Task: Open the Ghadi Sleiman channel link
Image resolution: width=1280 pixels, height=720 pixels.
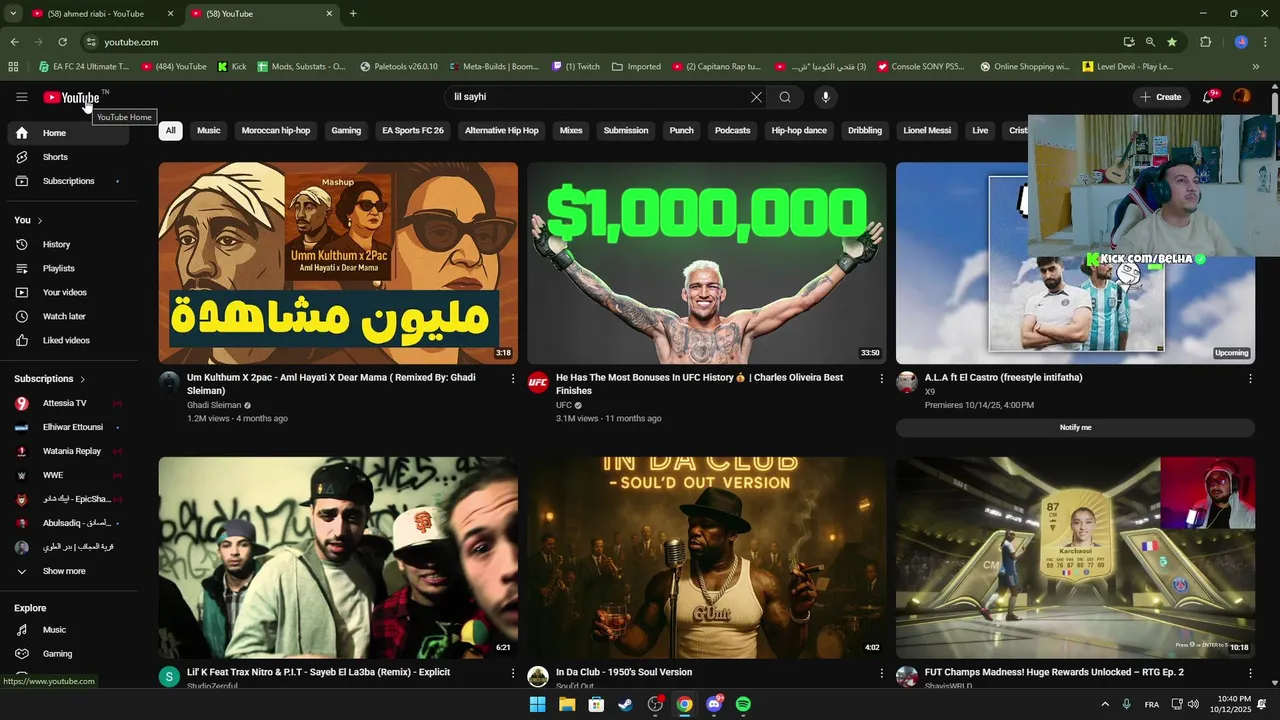Action: pyautogui.click(x=214, y=405)
